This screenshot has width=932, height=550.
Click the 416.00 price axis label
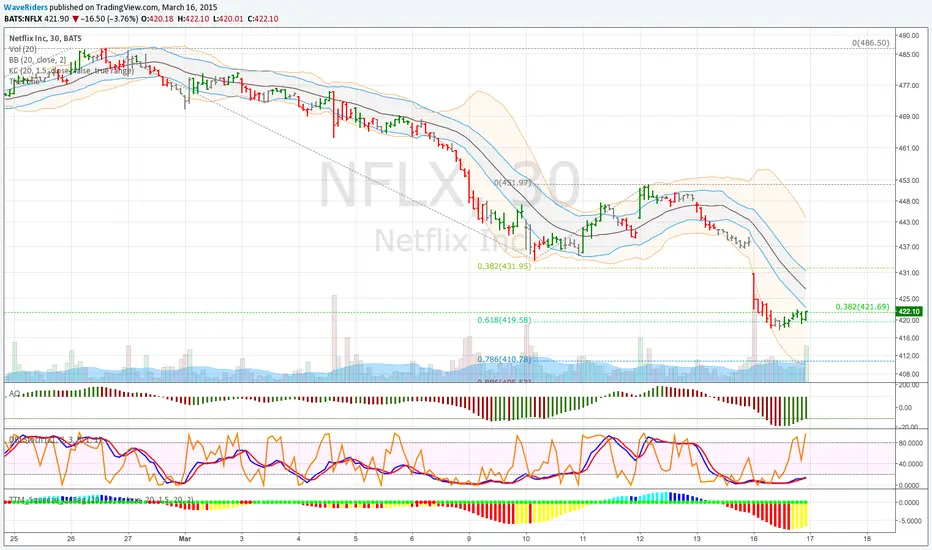click(909, 338)
